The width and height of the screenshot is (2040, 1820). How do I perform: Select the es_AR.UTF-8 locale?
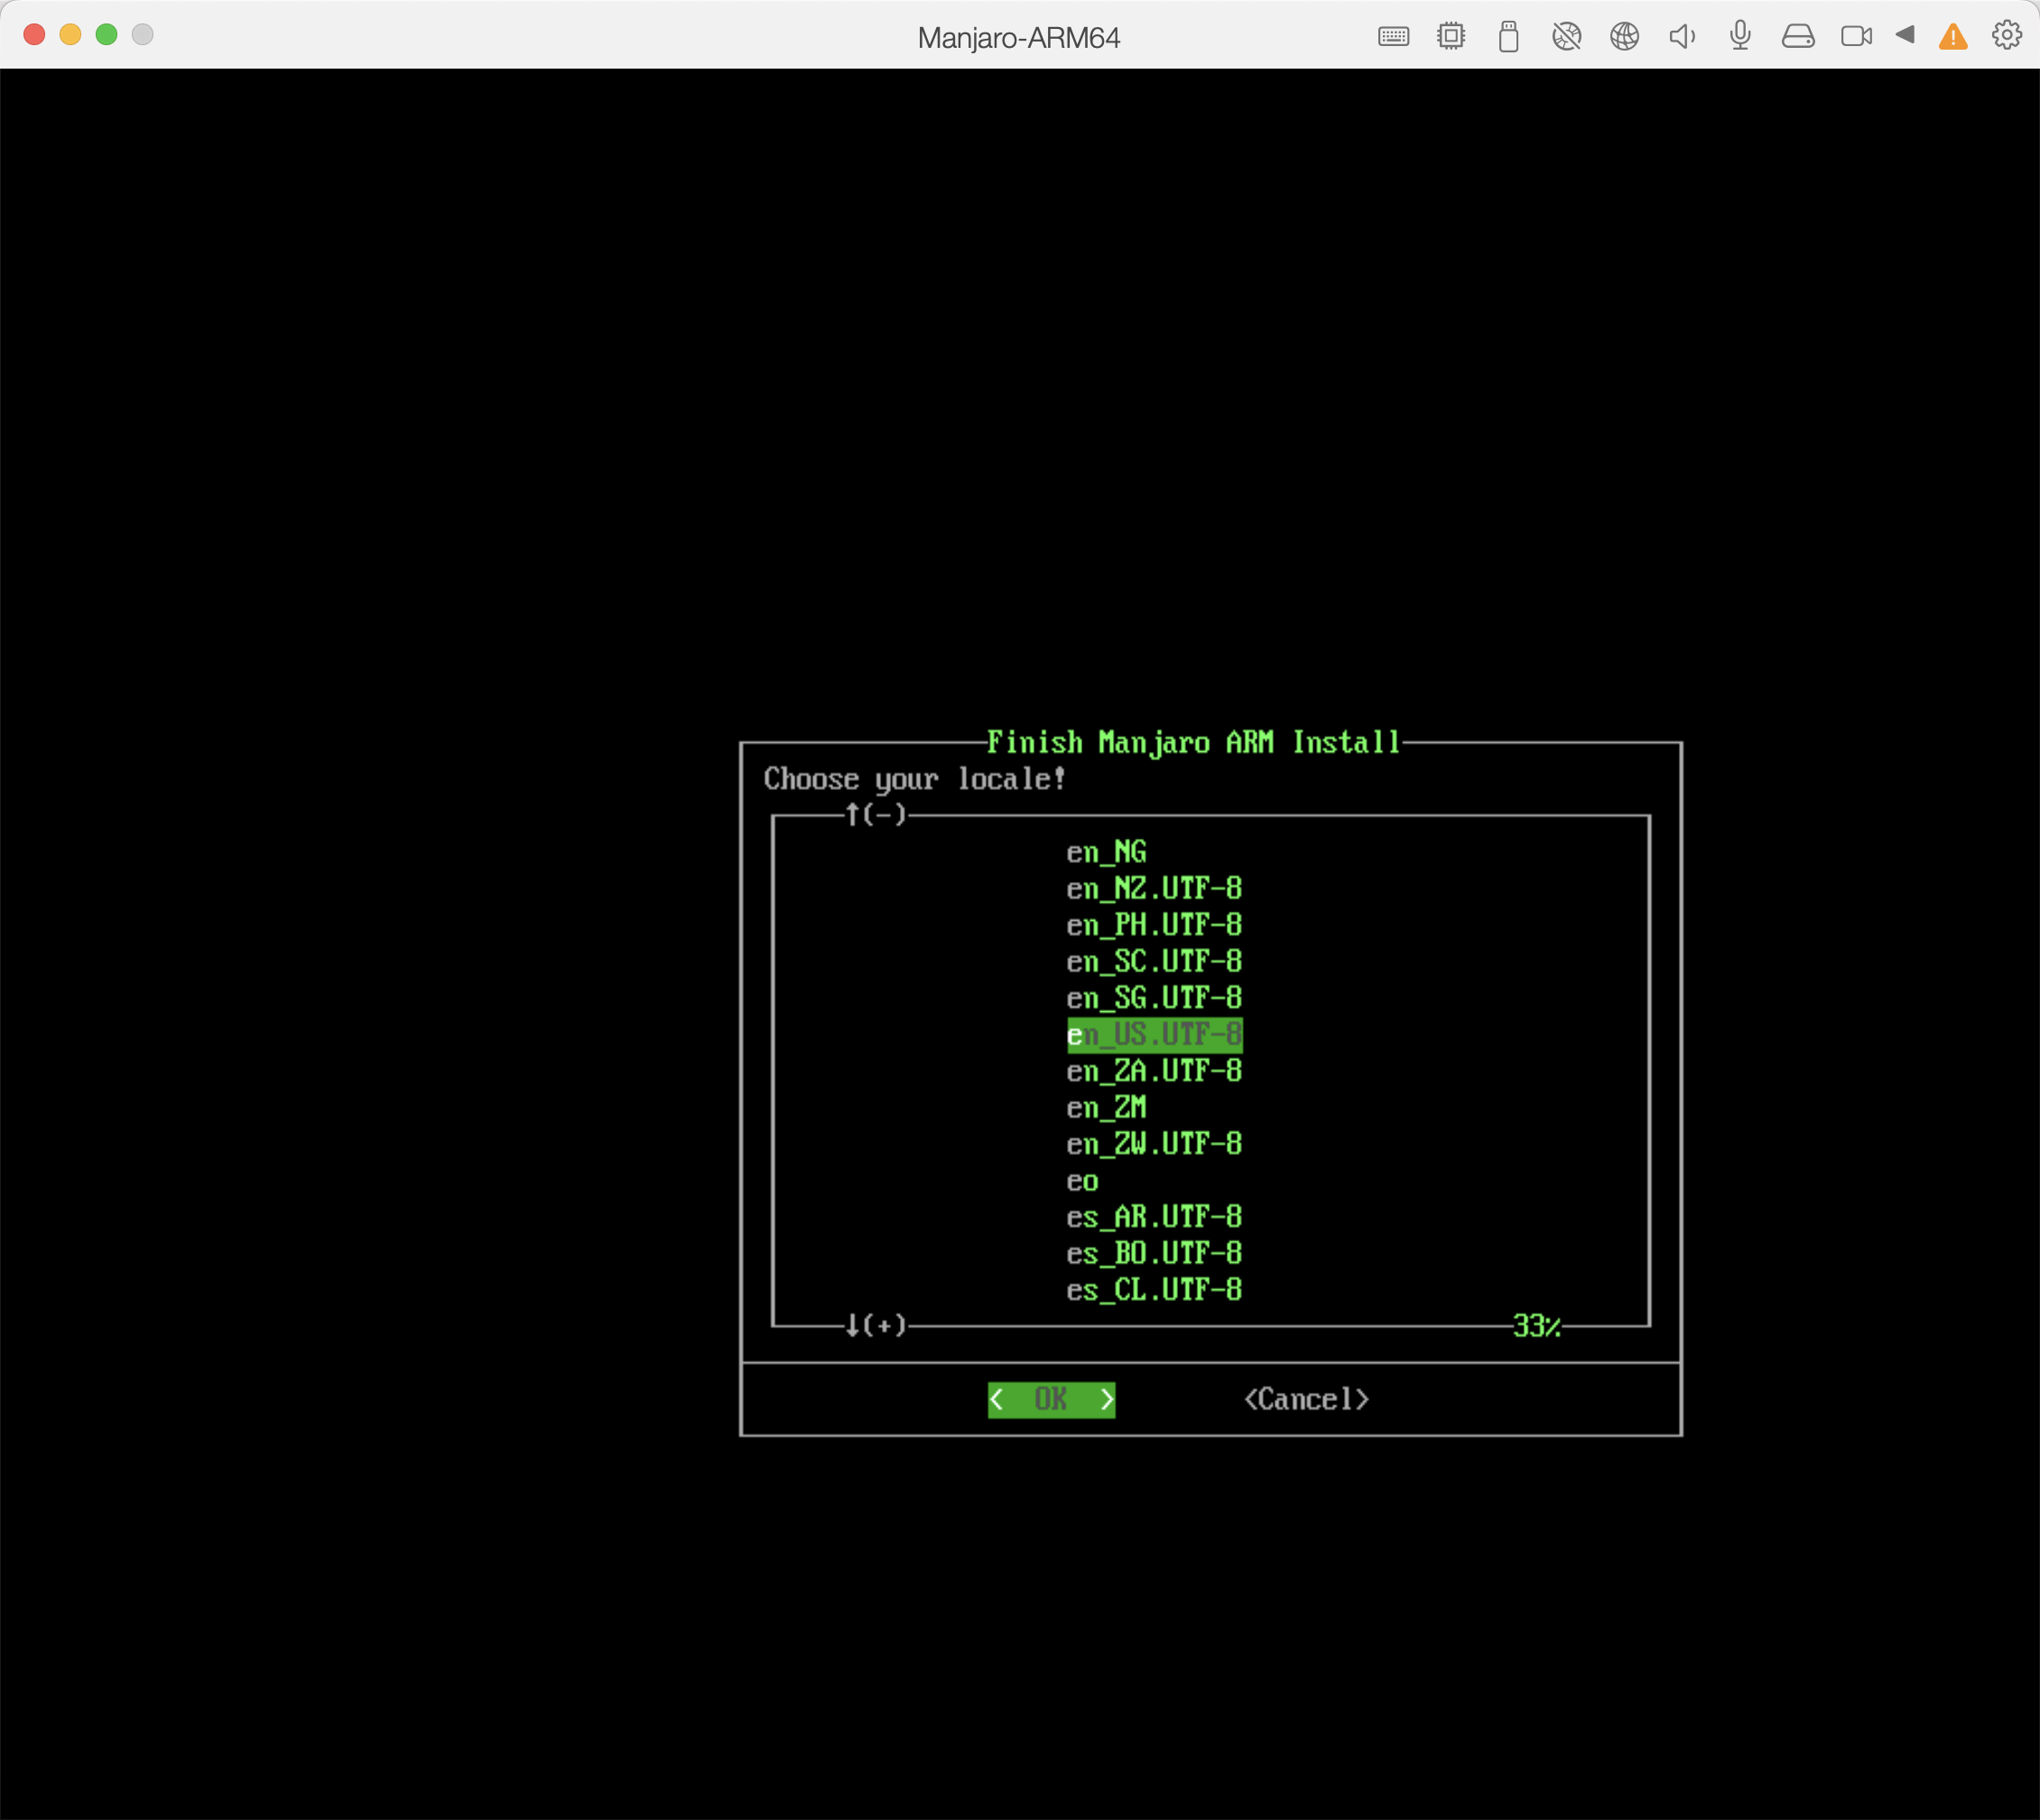[1154, 1217]
